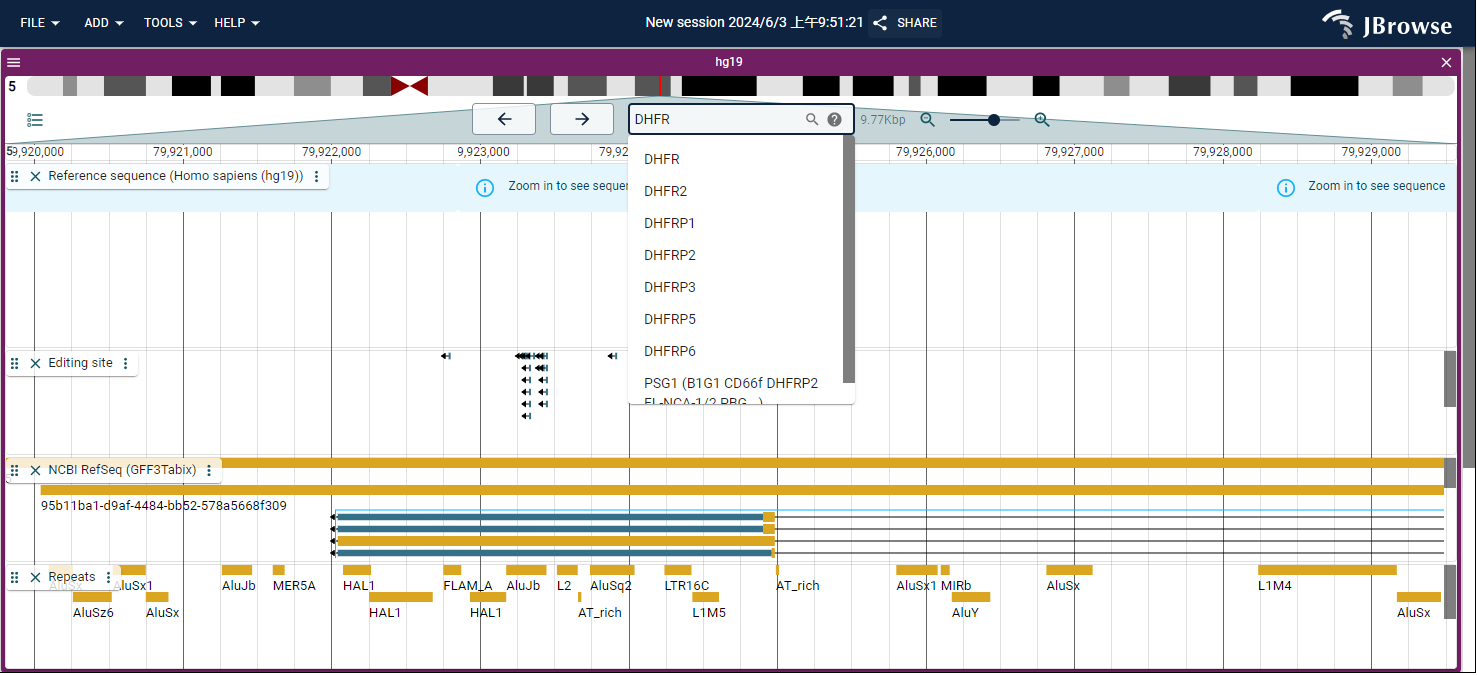Image resolution: width=1477 pixels, height=675 pixels.
Task: Click the Editing site track scrollbar
Action: coord(1450,379)
